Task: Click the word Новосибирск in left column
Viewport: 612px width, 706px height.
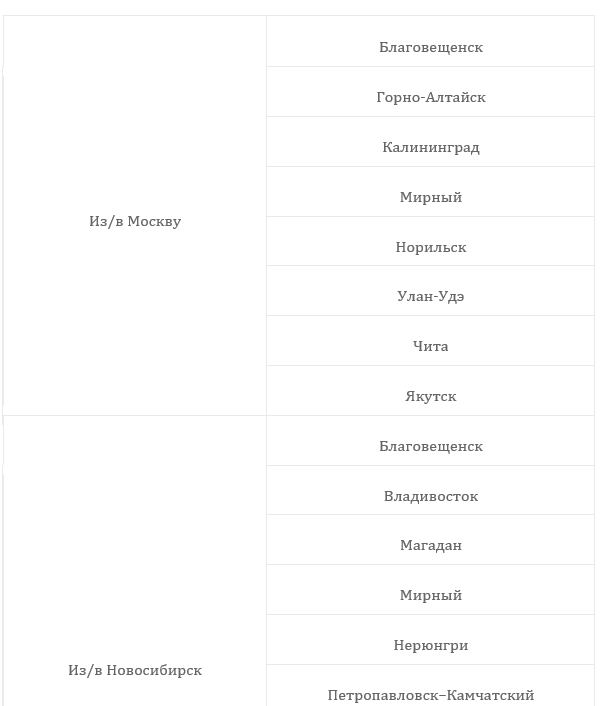Action: pos(154,670)
